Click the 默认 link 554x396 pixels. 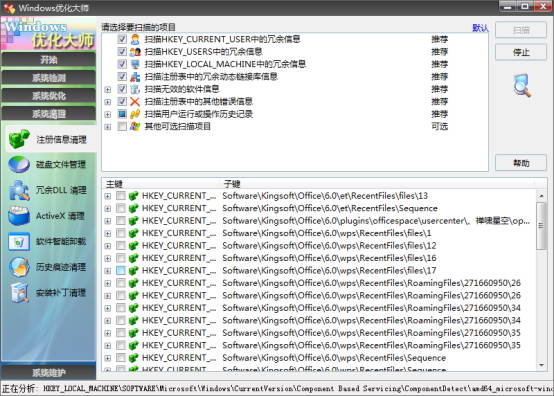point(480,28)
